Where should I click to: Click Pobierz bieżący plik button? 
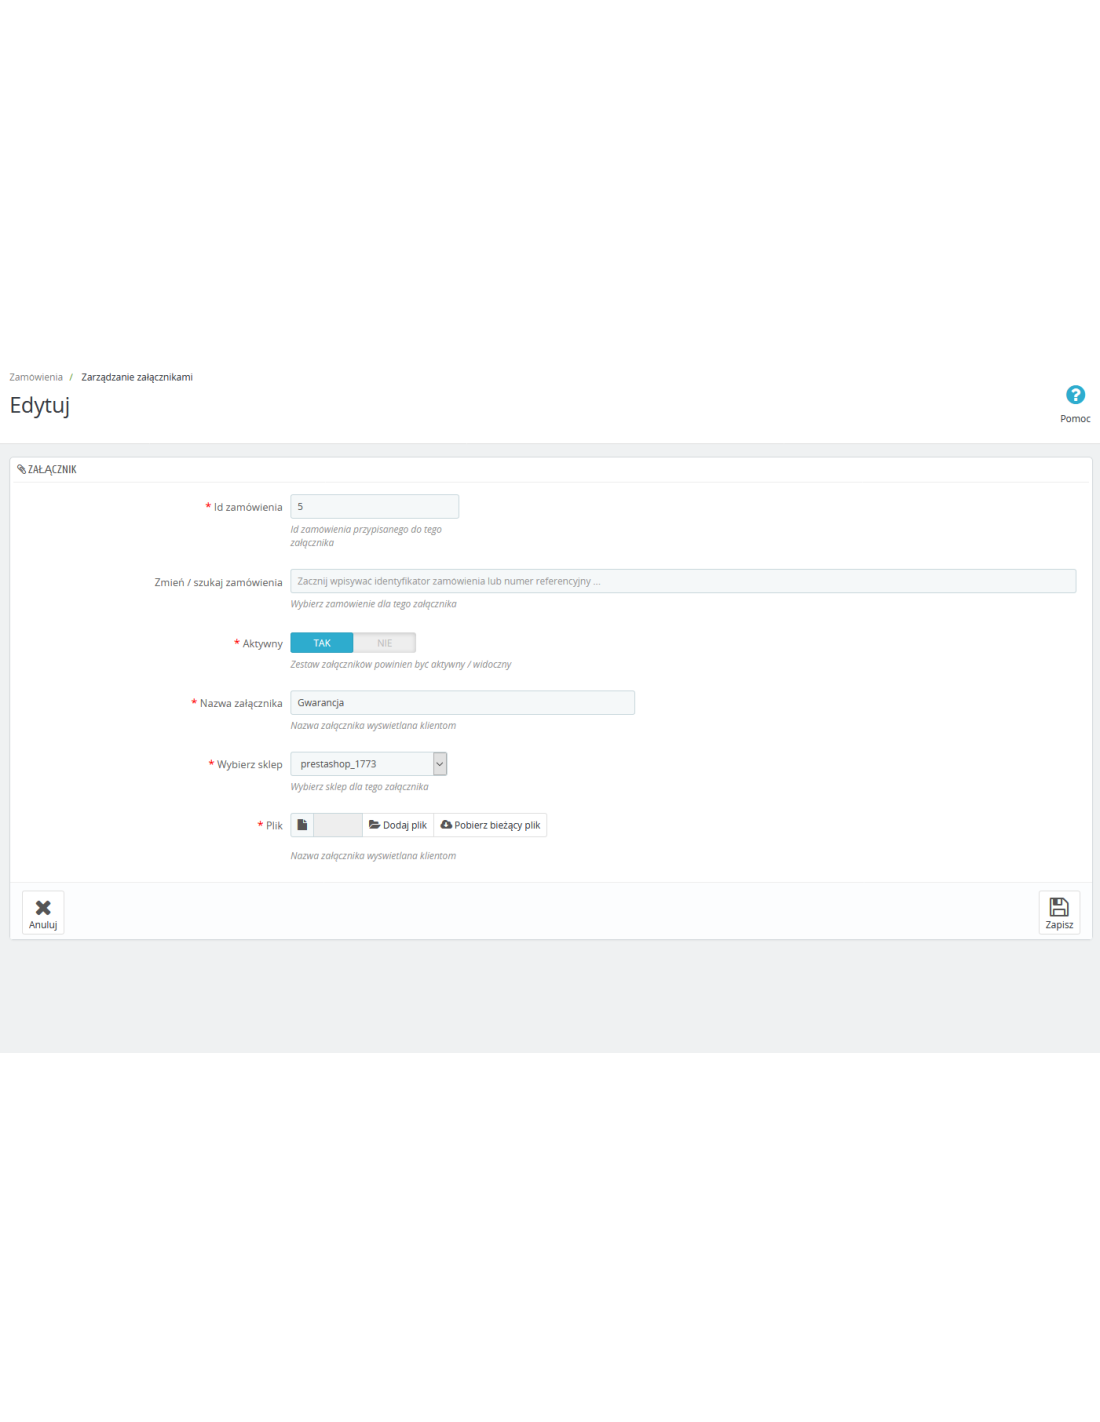coord(490,825)
